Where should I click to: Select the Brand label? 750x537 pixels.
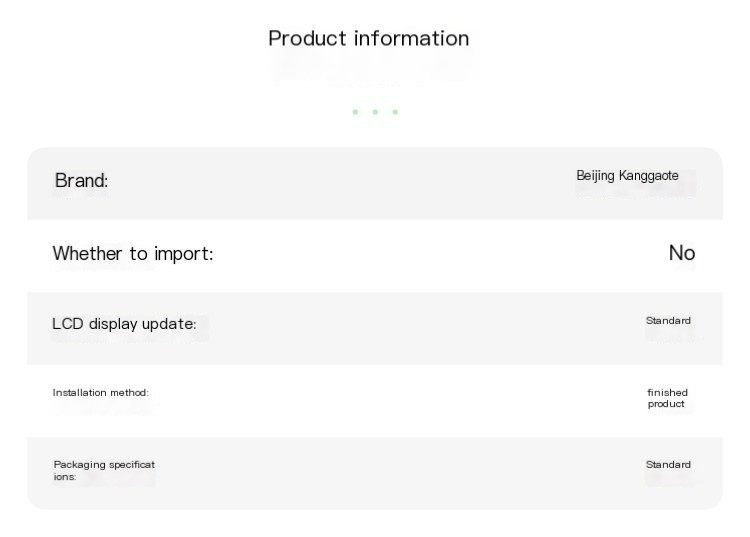point(82,181)
